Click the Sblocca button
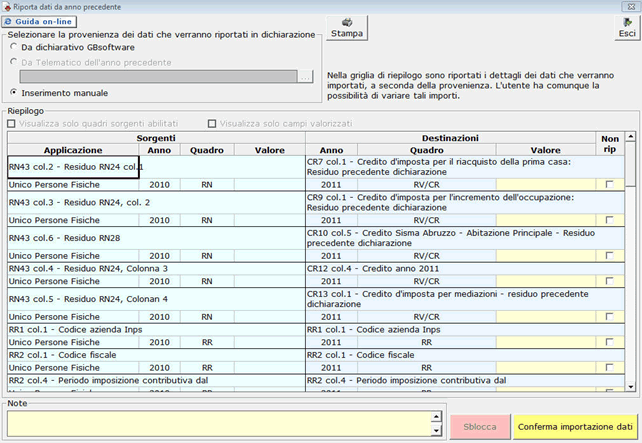The height and width of the screenshot is (443, 642). coord(480,427)
